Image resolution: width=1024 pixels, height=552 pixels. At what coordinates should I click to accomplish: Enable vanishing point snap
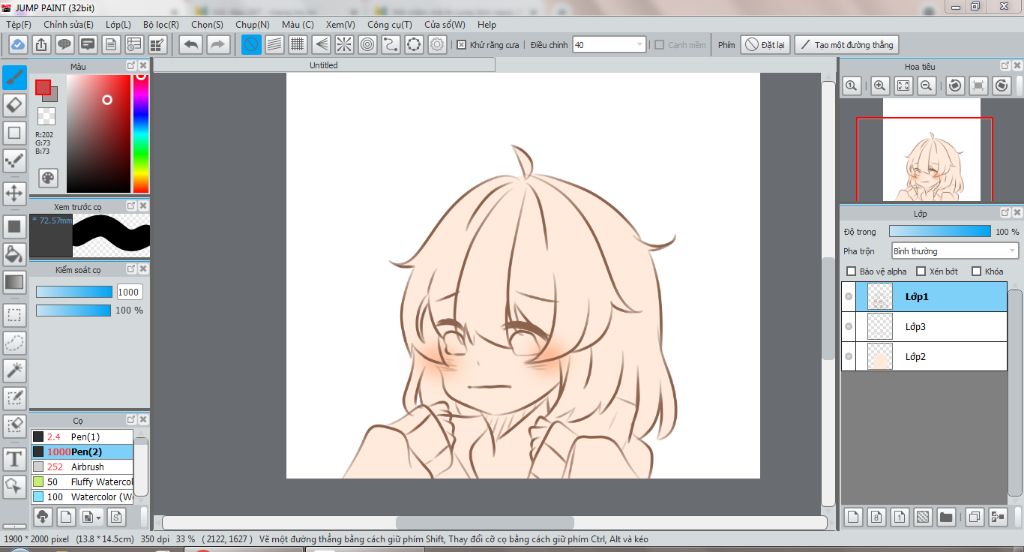321,44
